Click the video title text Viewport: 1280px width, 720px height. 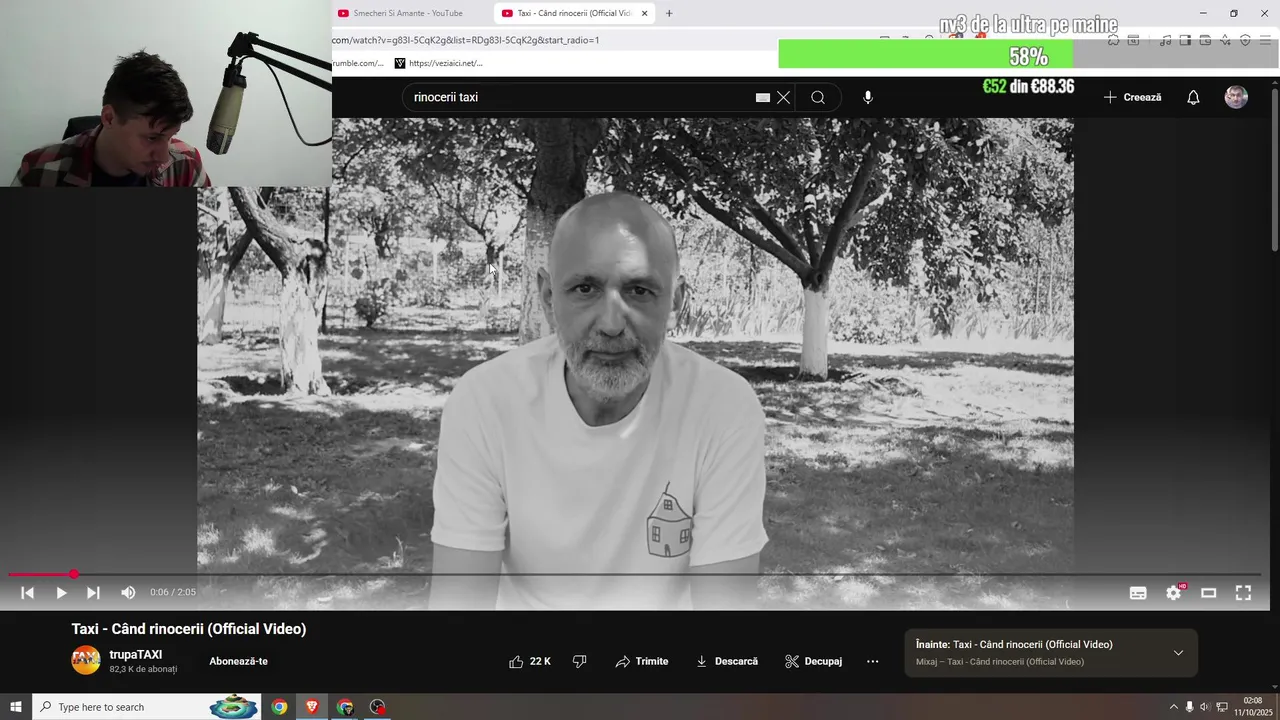(189, 629)
